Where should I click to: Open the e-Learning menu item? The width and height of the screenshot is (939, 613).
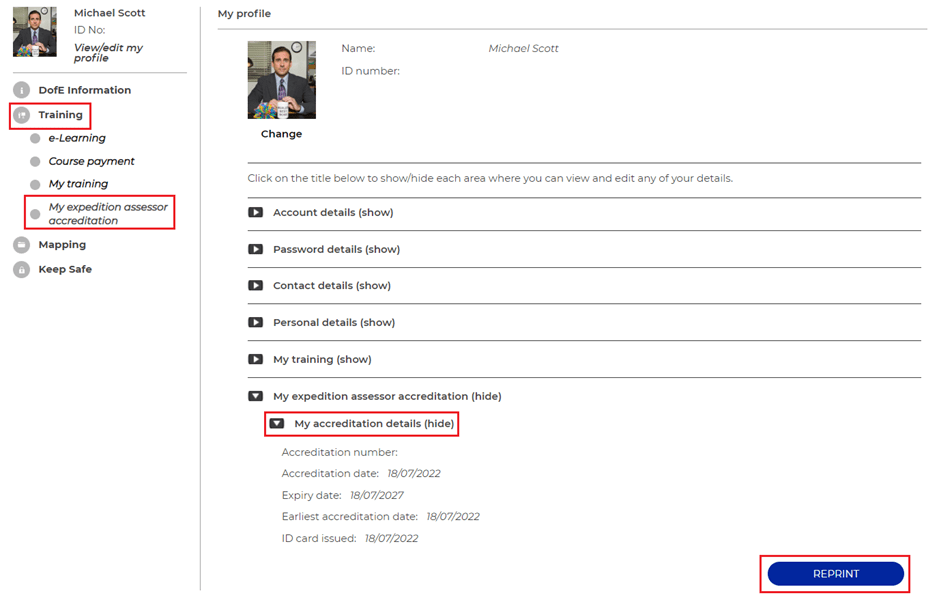point(77,138)
